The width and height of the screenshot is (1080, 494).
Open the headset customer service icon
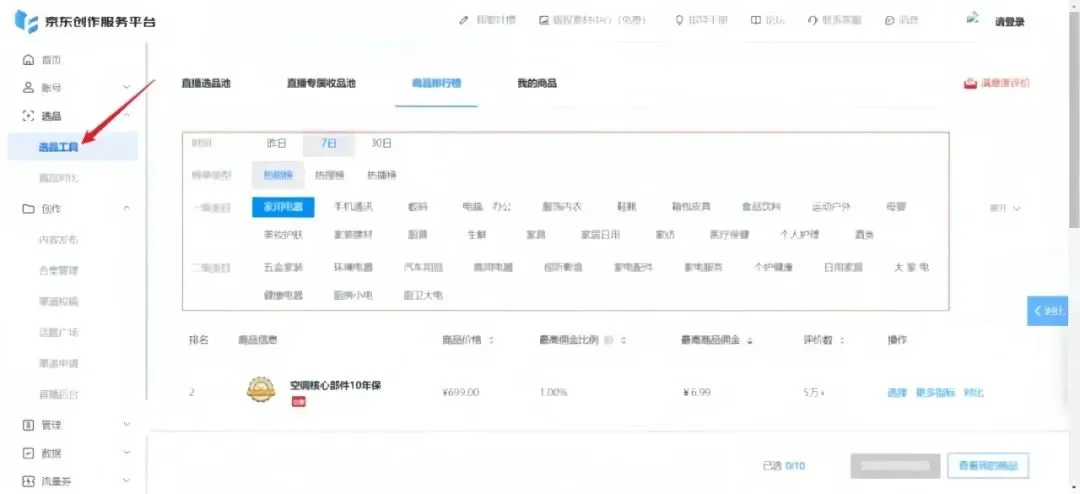812,21
